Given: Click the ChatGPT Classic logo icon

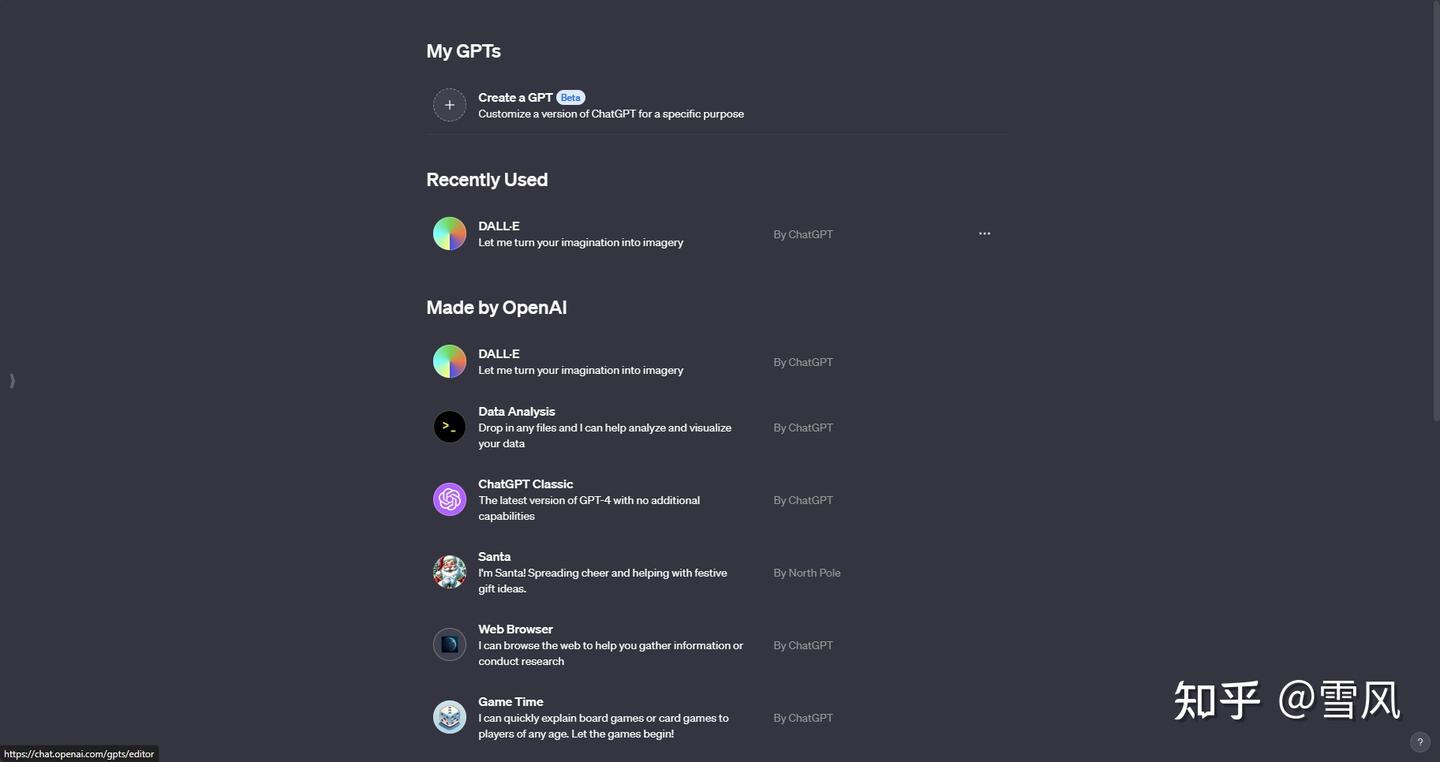Looking at the screenshot, I should (x=449, y=498).
